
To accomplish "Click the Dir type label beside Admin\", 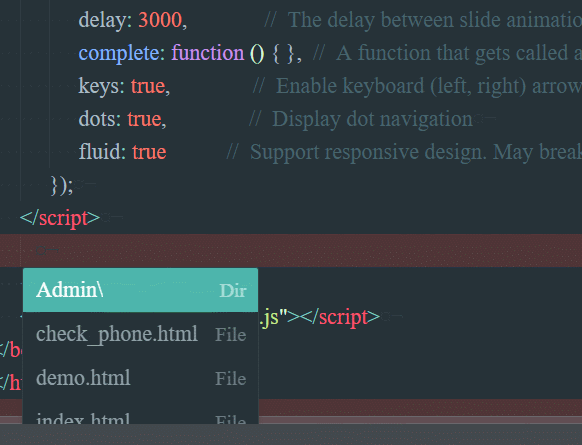I will (233, 291).
